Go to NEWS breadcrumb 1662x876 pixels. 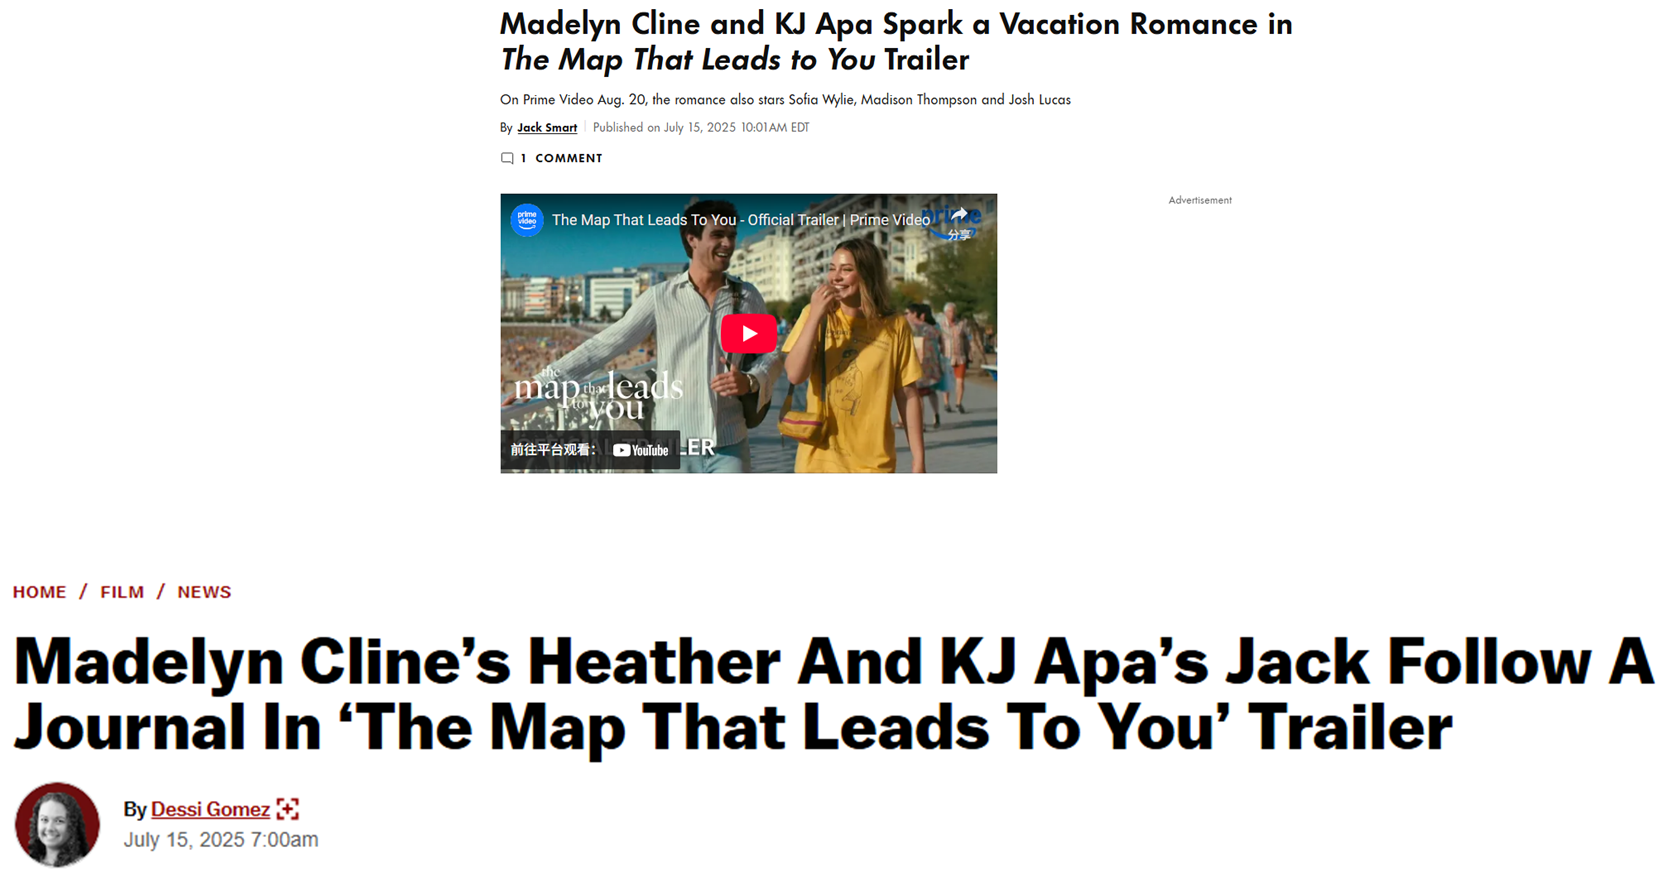pos(204,592)
